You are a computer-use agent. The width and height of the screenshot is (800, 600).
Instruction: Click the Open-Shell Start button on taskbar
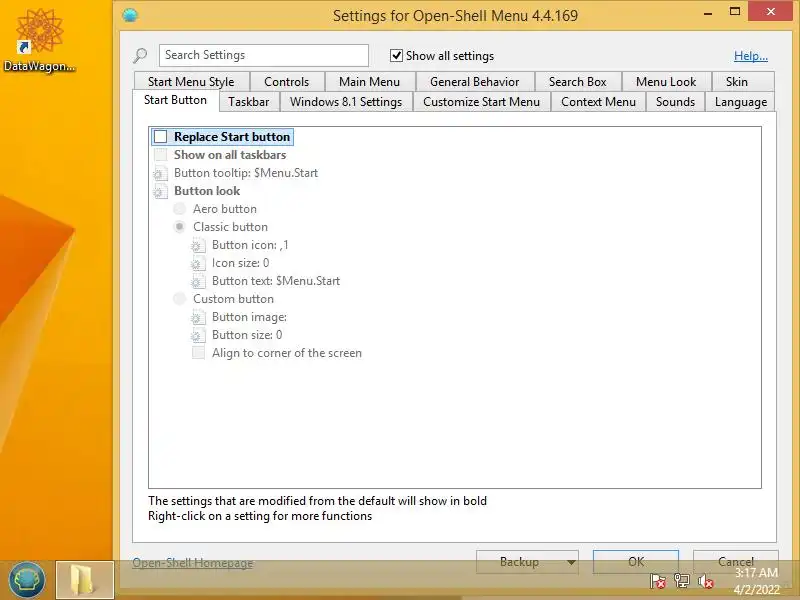pos(27,580)
